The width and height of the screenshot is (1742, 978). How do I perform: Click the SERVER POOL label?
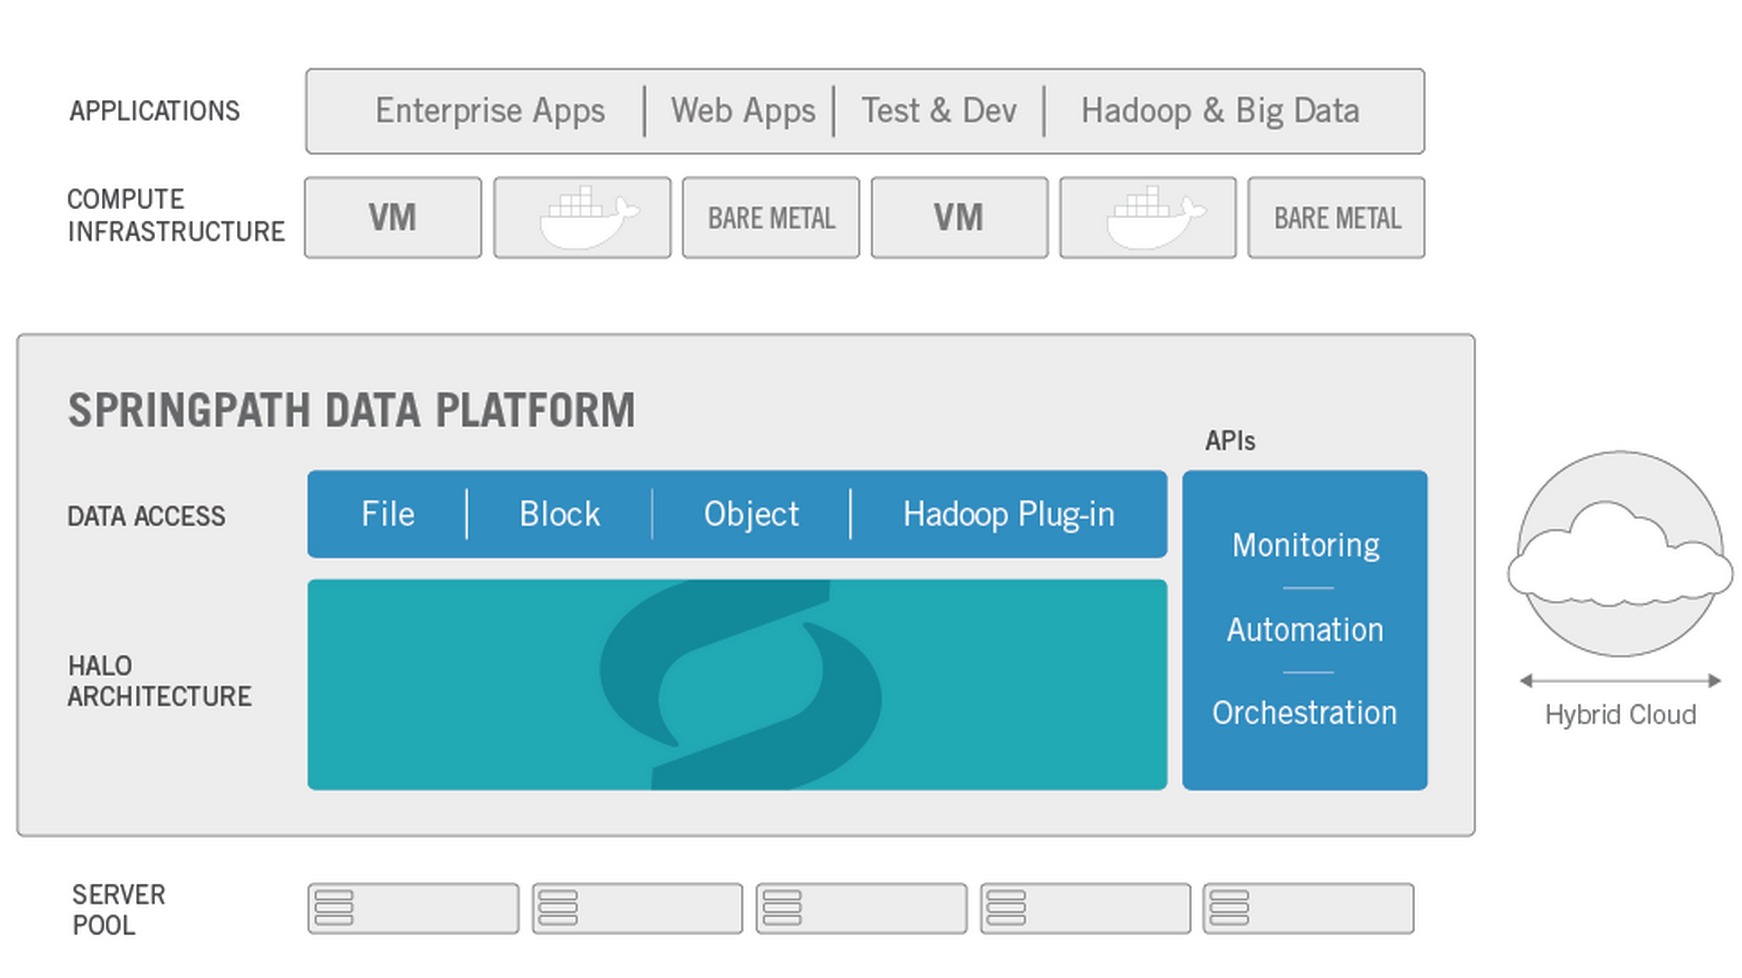click(x=118, y=909)
